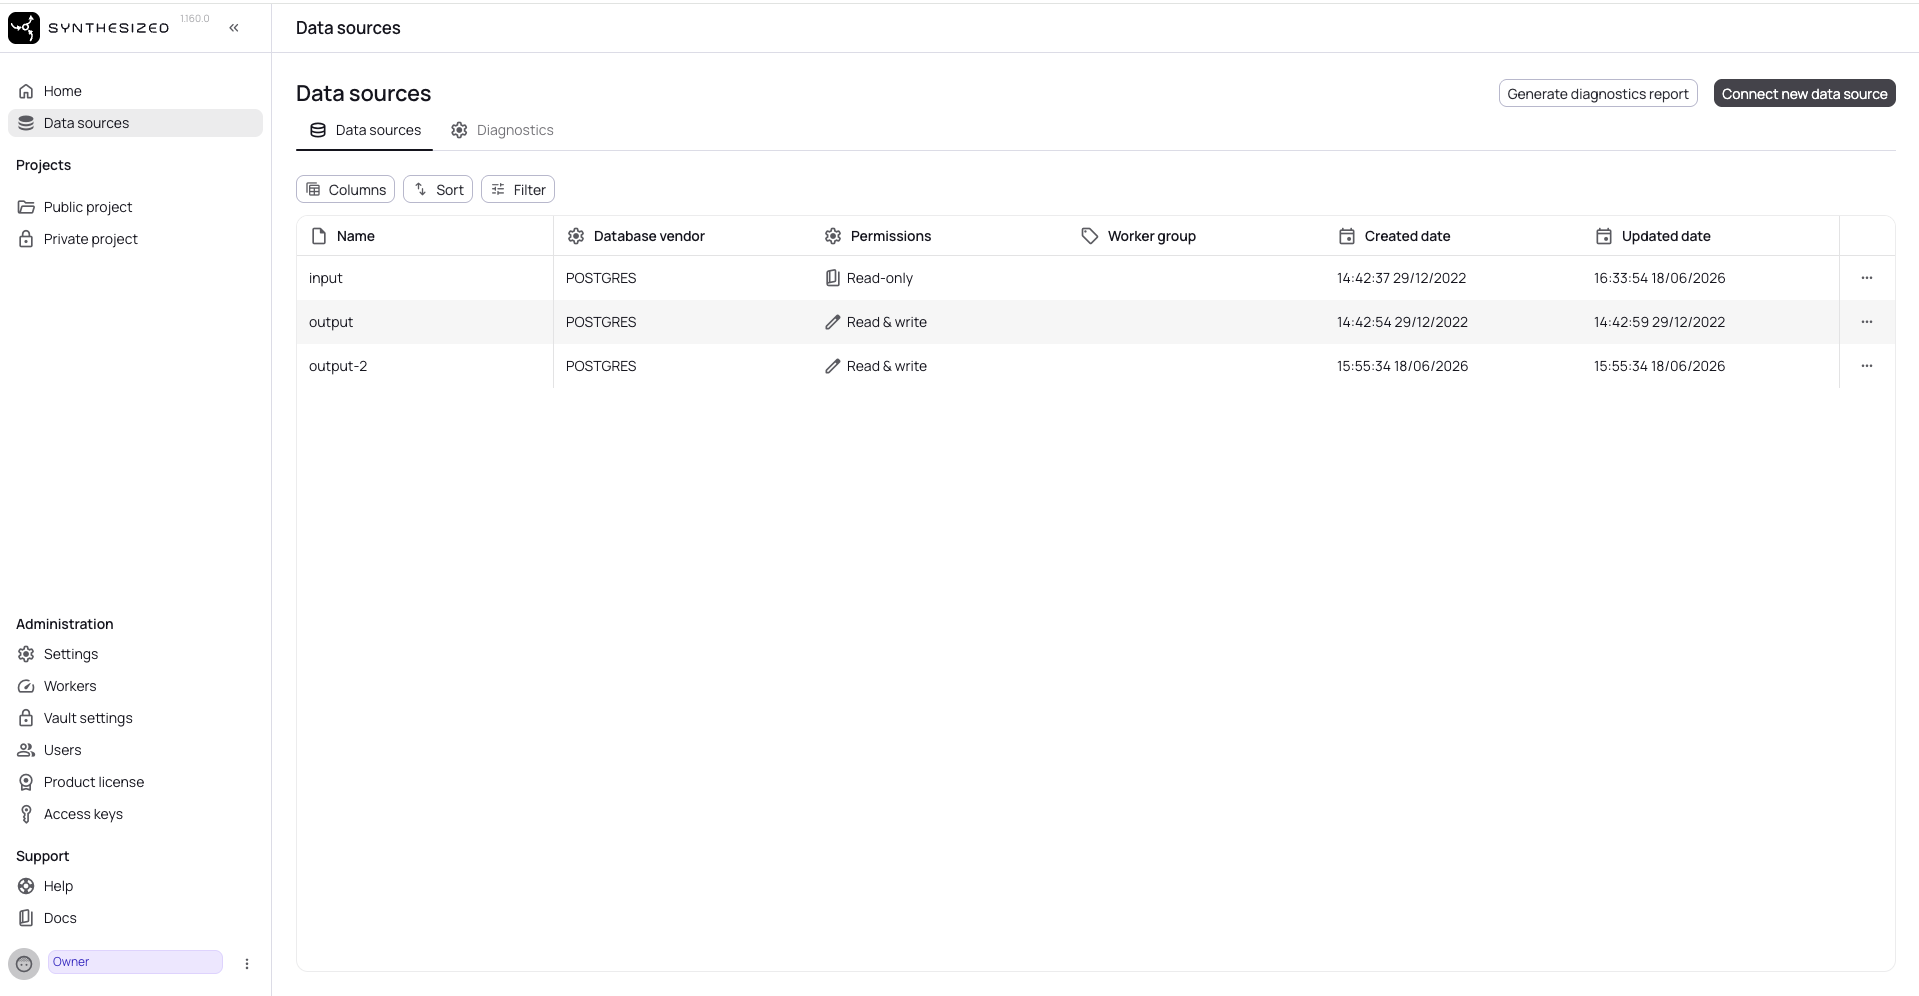Click the Vault settings lock icon
This screenshot has height=996, width=1919.
tap(26, 718)
